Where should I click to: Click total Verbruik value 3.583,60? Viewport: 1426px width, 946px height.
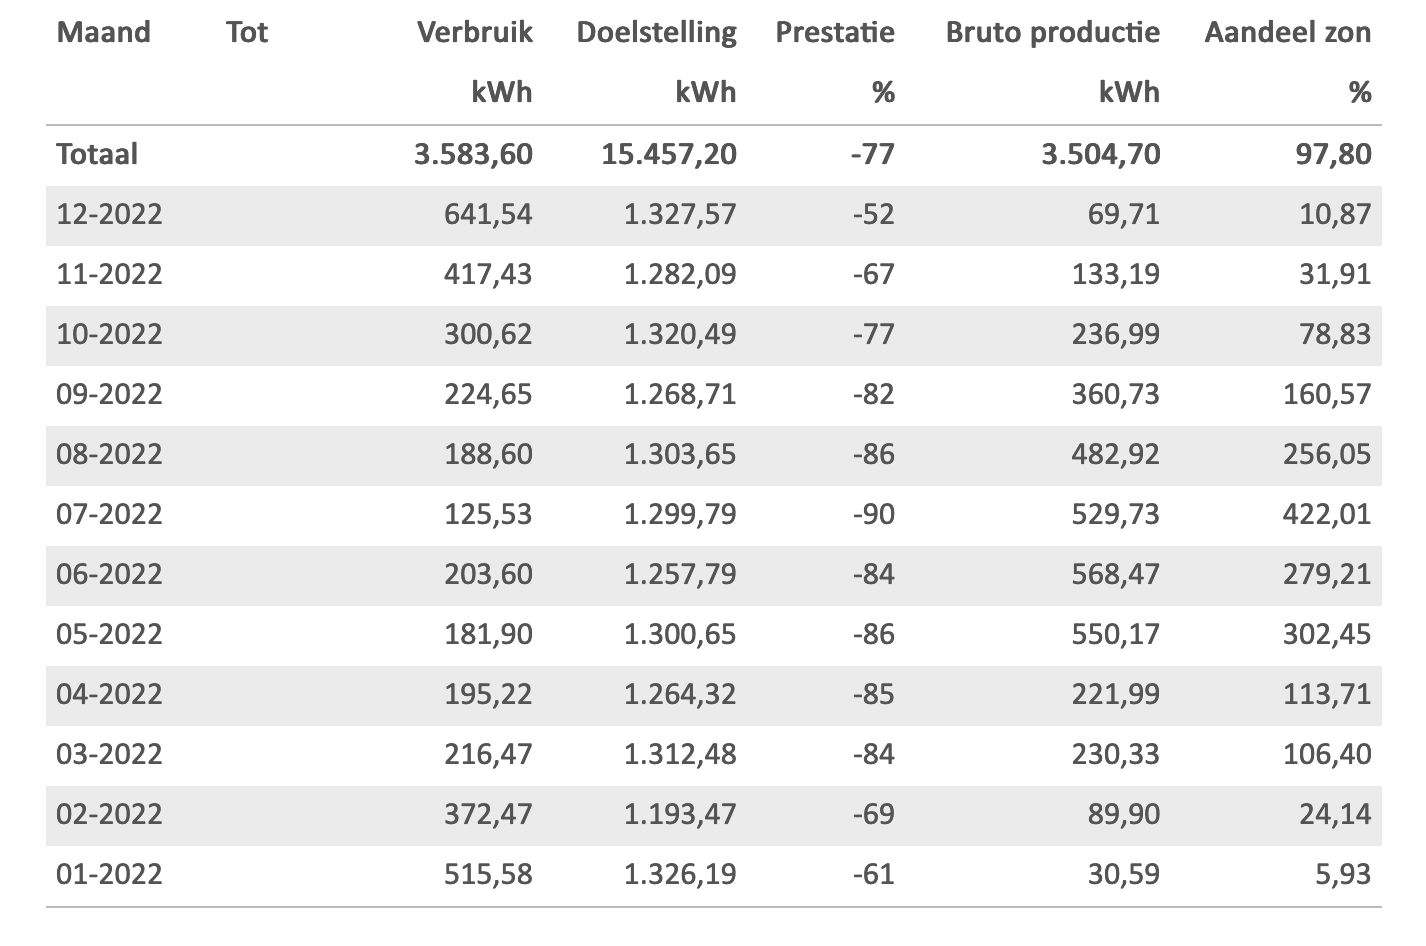coord(473,154)
